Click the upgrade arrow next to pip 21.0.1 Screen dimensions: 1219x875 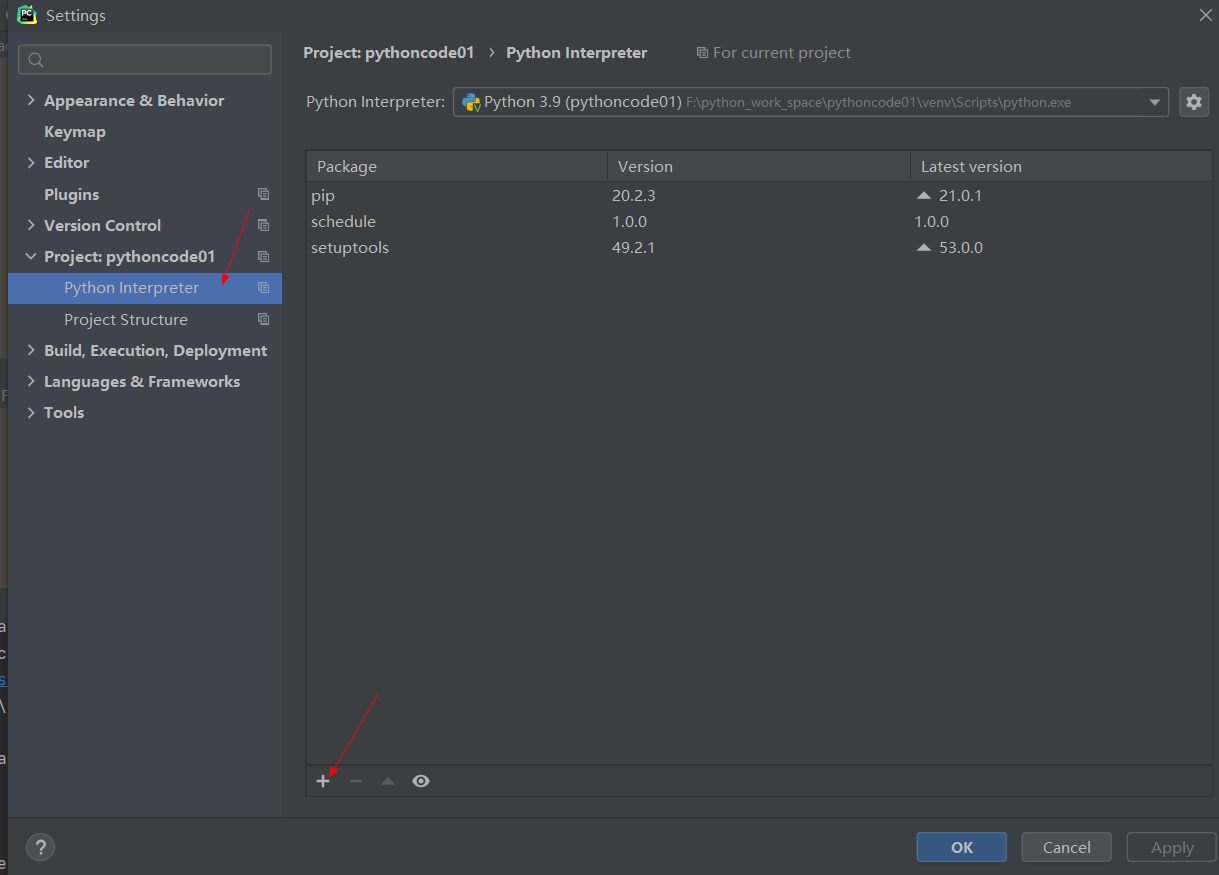pos(922,195)
